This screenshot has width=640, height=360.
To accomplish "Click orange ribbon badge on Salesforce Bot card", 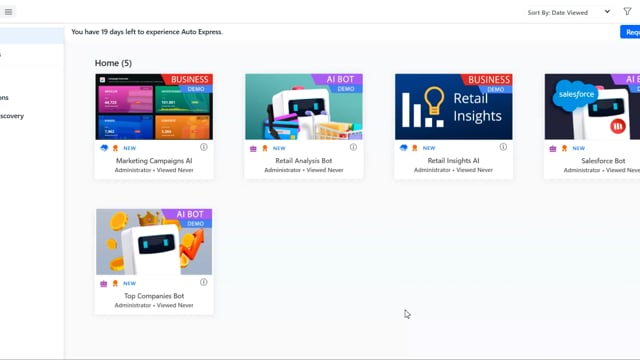I will (564, 148).
